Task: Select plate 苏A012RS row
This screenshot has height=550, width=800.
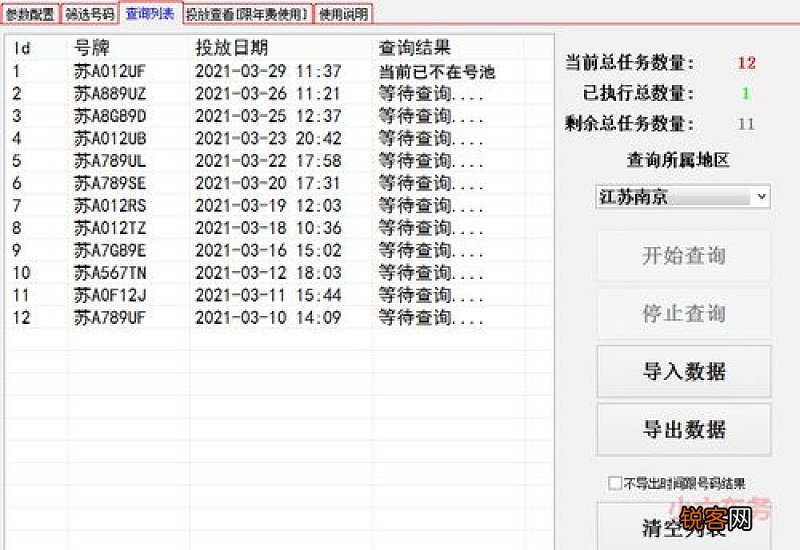Action: pos(281,206)
